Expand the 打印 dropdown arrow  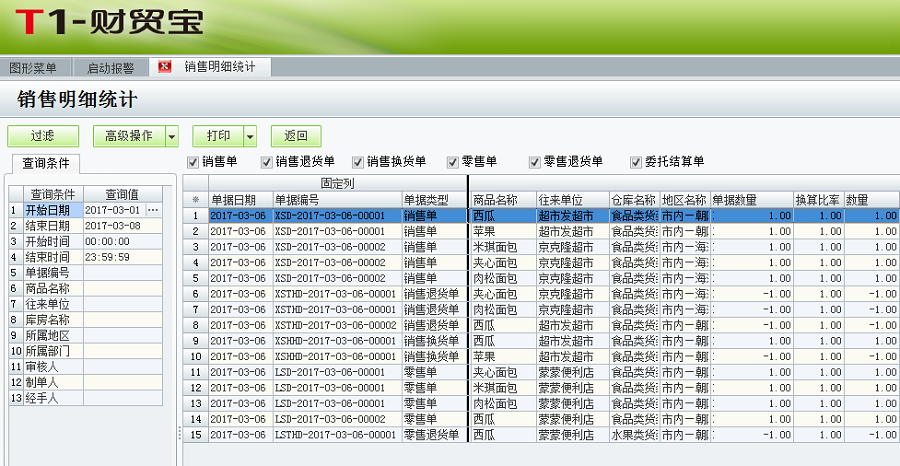coord(250,137)
